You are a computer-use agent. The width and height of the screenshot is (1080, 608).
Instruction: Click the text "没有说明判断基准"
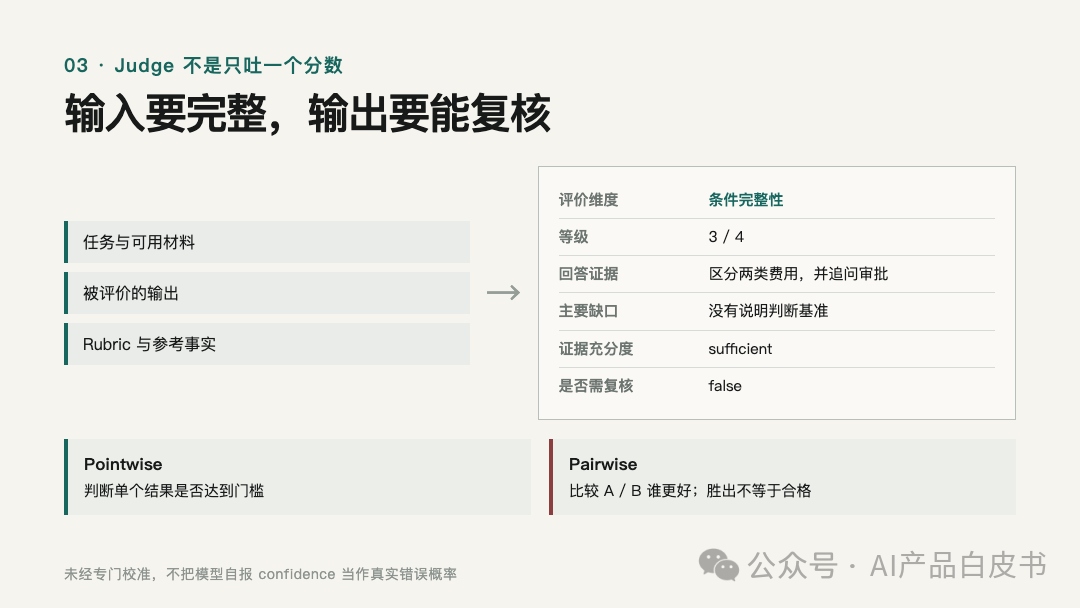(x=768, y=311)
